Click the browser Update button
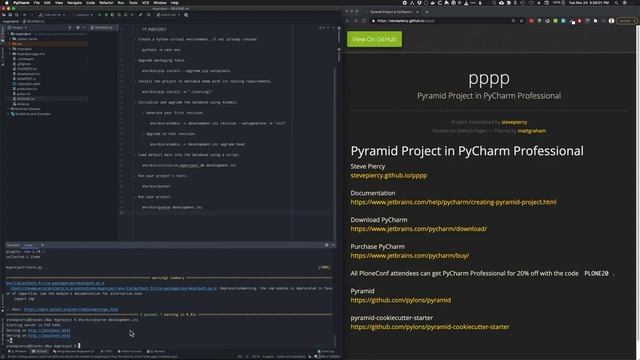Image resolution: width=640 pixels, height=360 pixels. [x=627, y=20]
